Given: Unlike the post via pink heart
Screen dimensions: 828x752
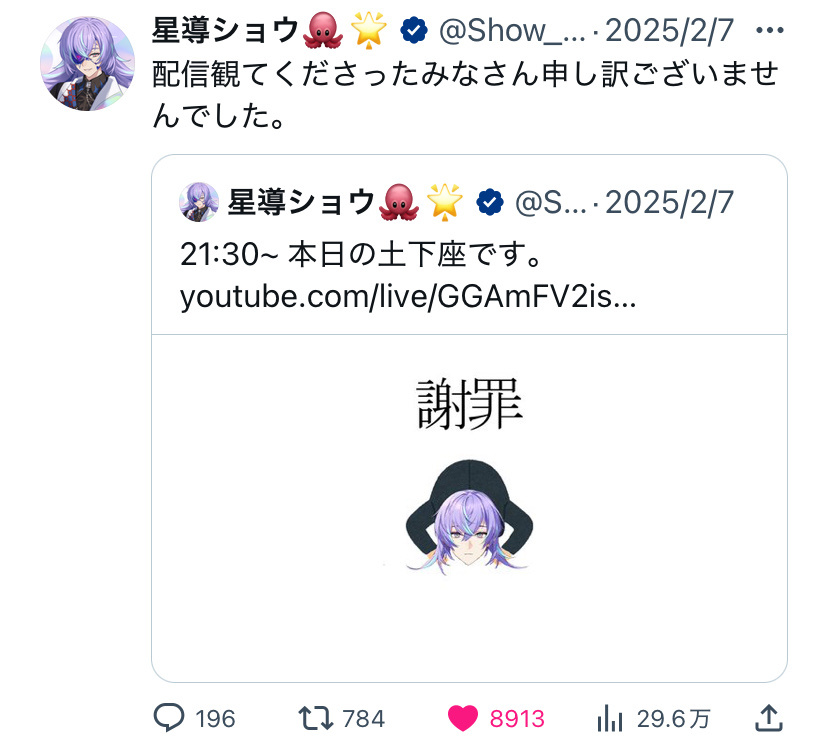Looking at the screenshot, I should [463, 718].
